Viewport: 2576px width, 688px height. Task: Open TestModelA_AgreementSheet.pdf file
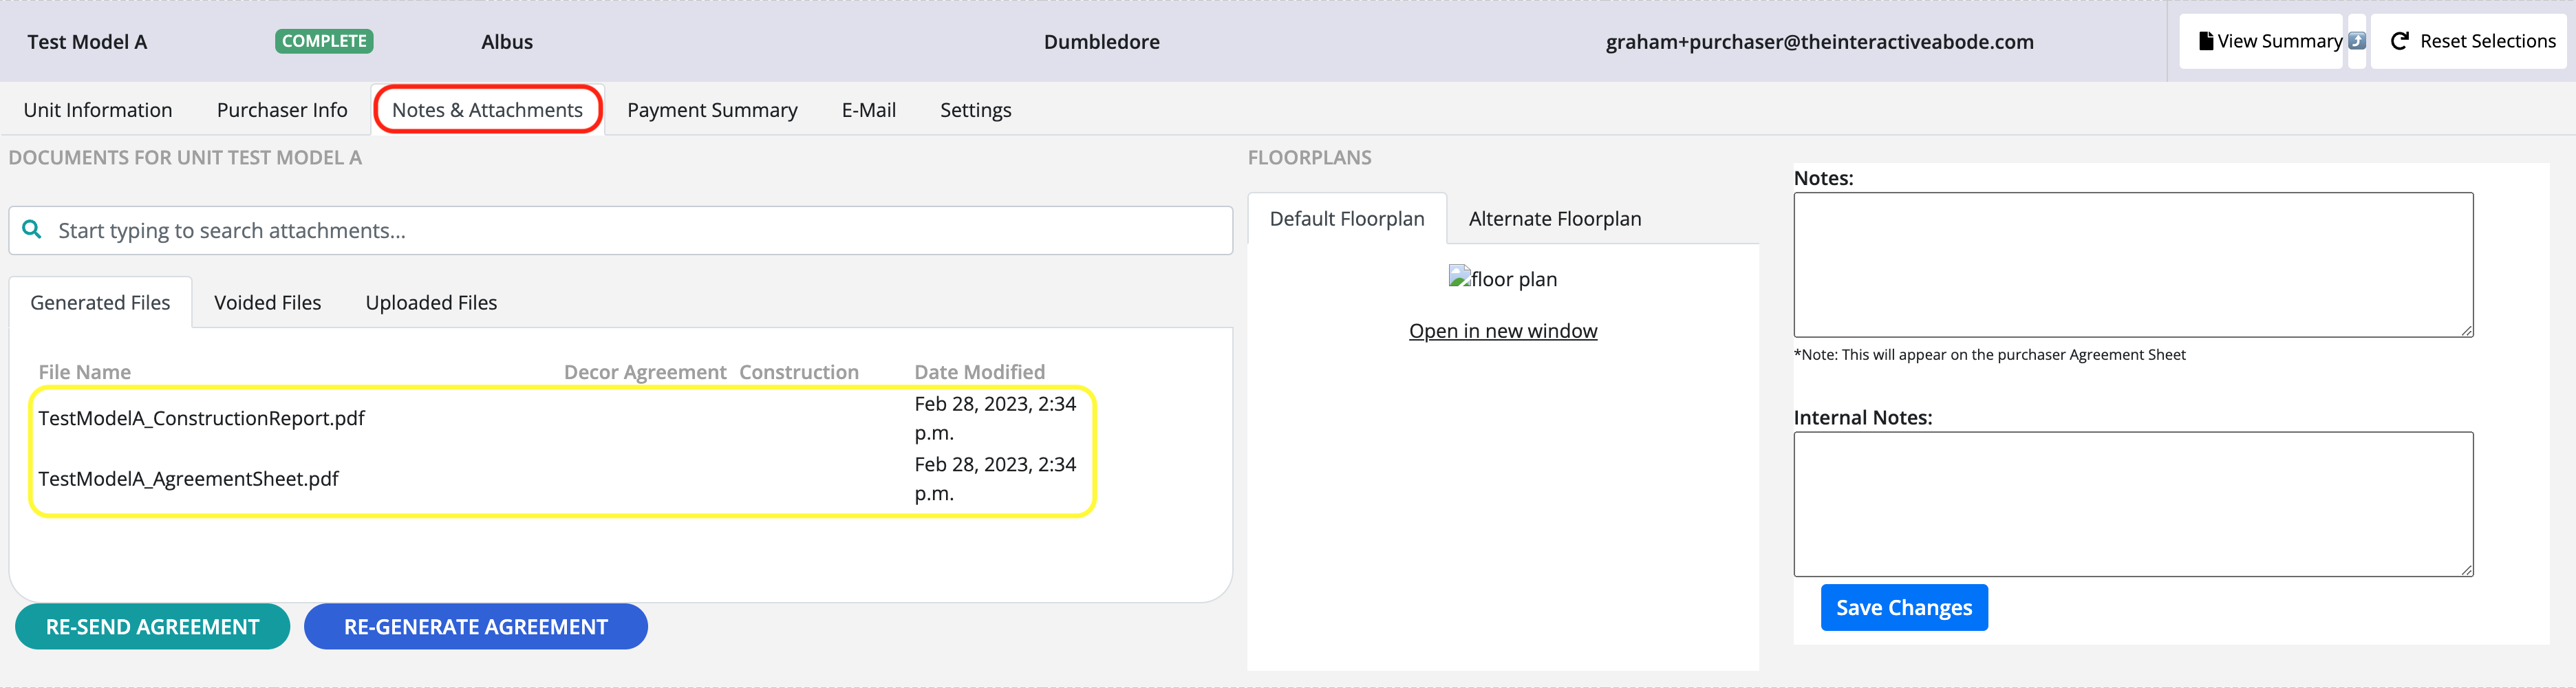click(x=188, y=478)
